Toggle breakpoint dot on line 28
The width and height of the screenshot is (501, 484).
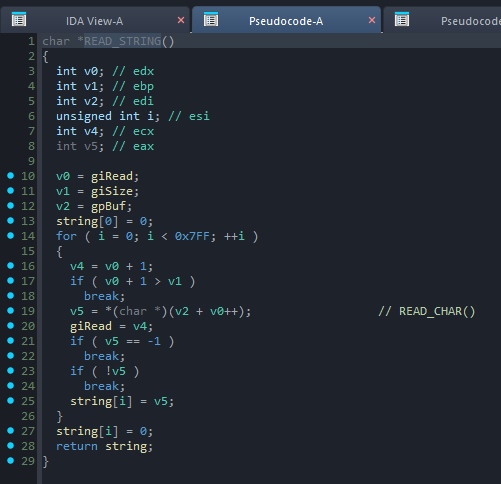click(10, 445)
